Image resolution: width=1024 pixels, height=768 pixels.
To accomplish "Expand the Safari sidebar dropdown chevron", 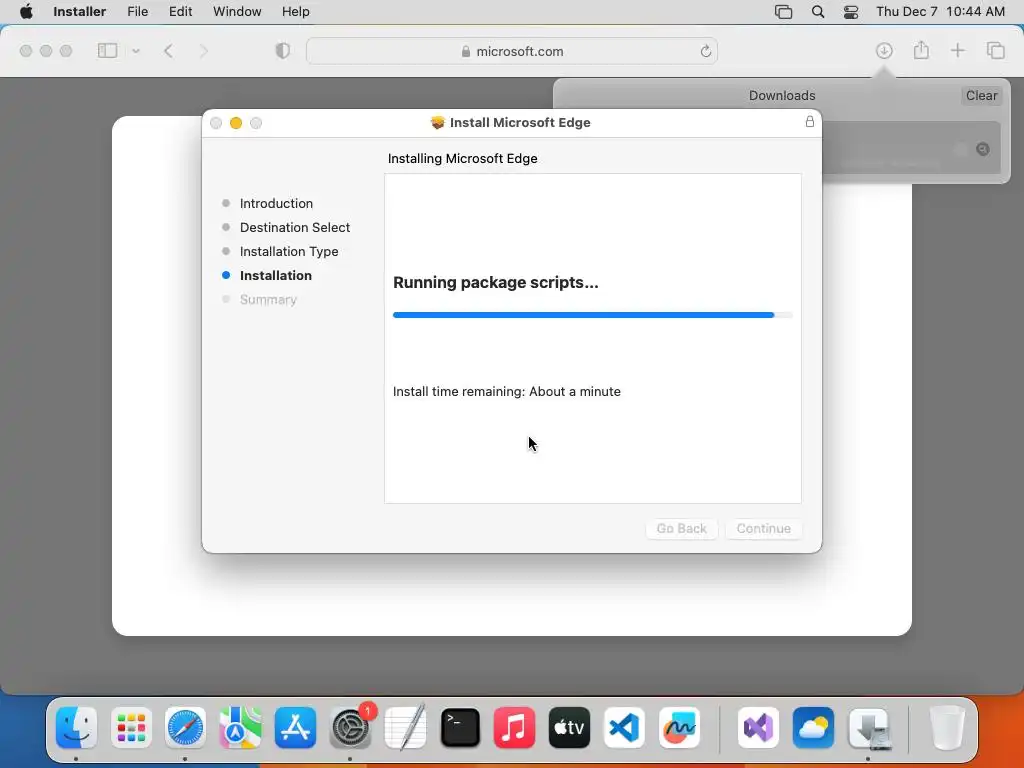I will pyautogui.click(x=136, y=51).
